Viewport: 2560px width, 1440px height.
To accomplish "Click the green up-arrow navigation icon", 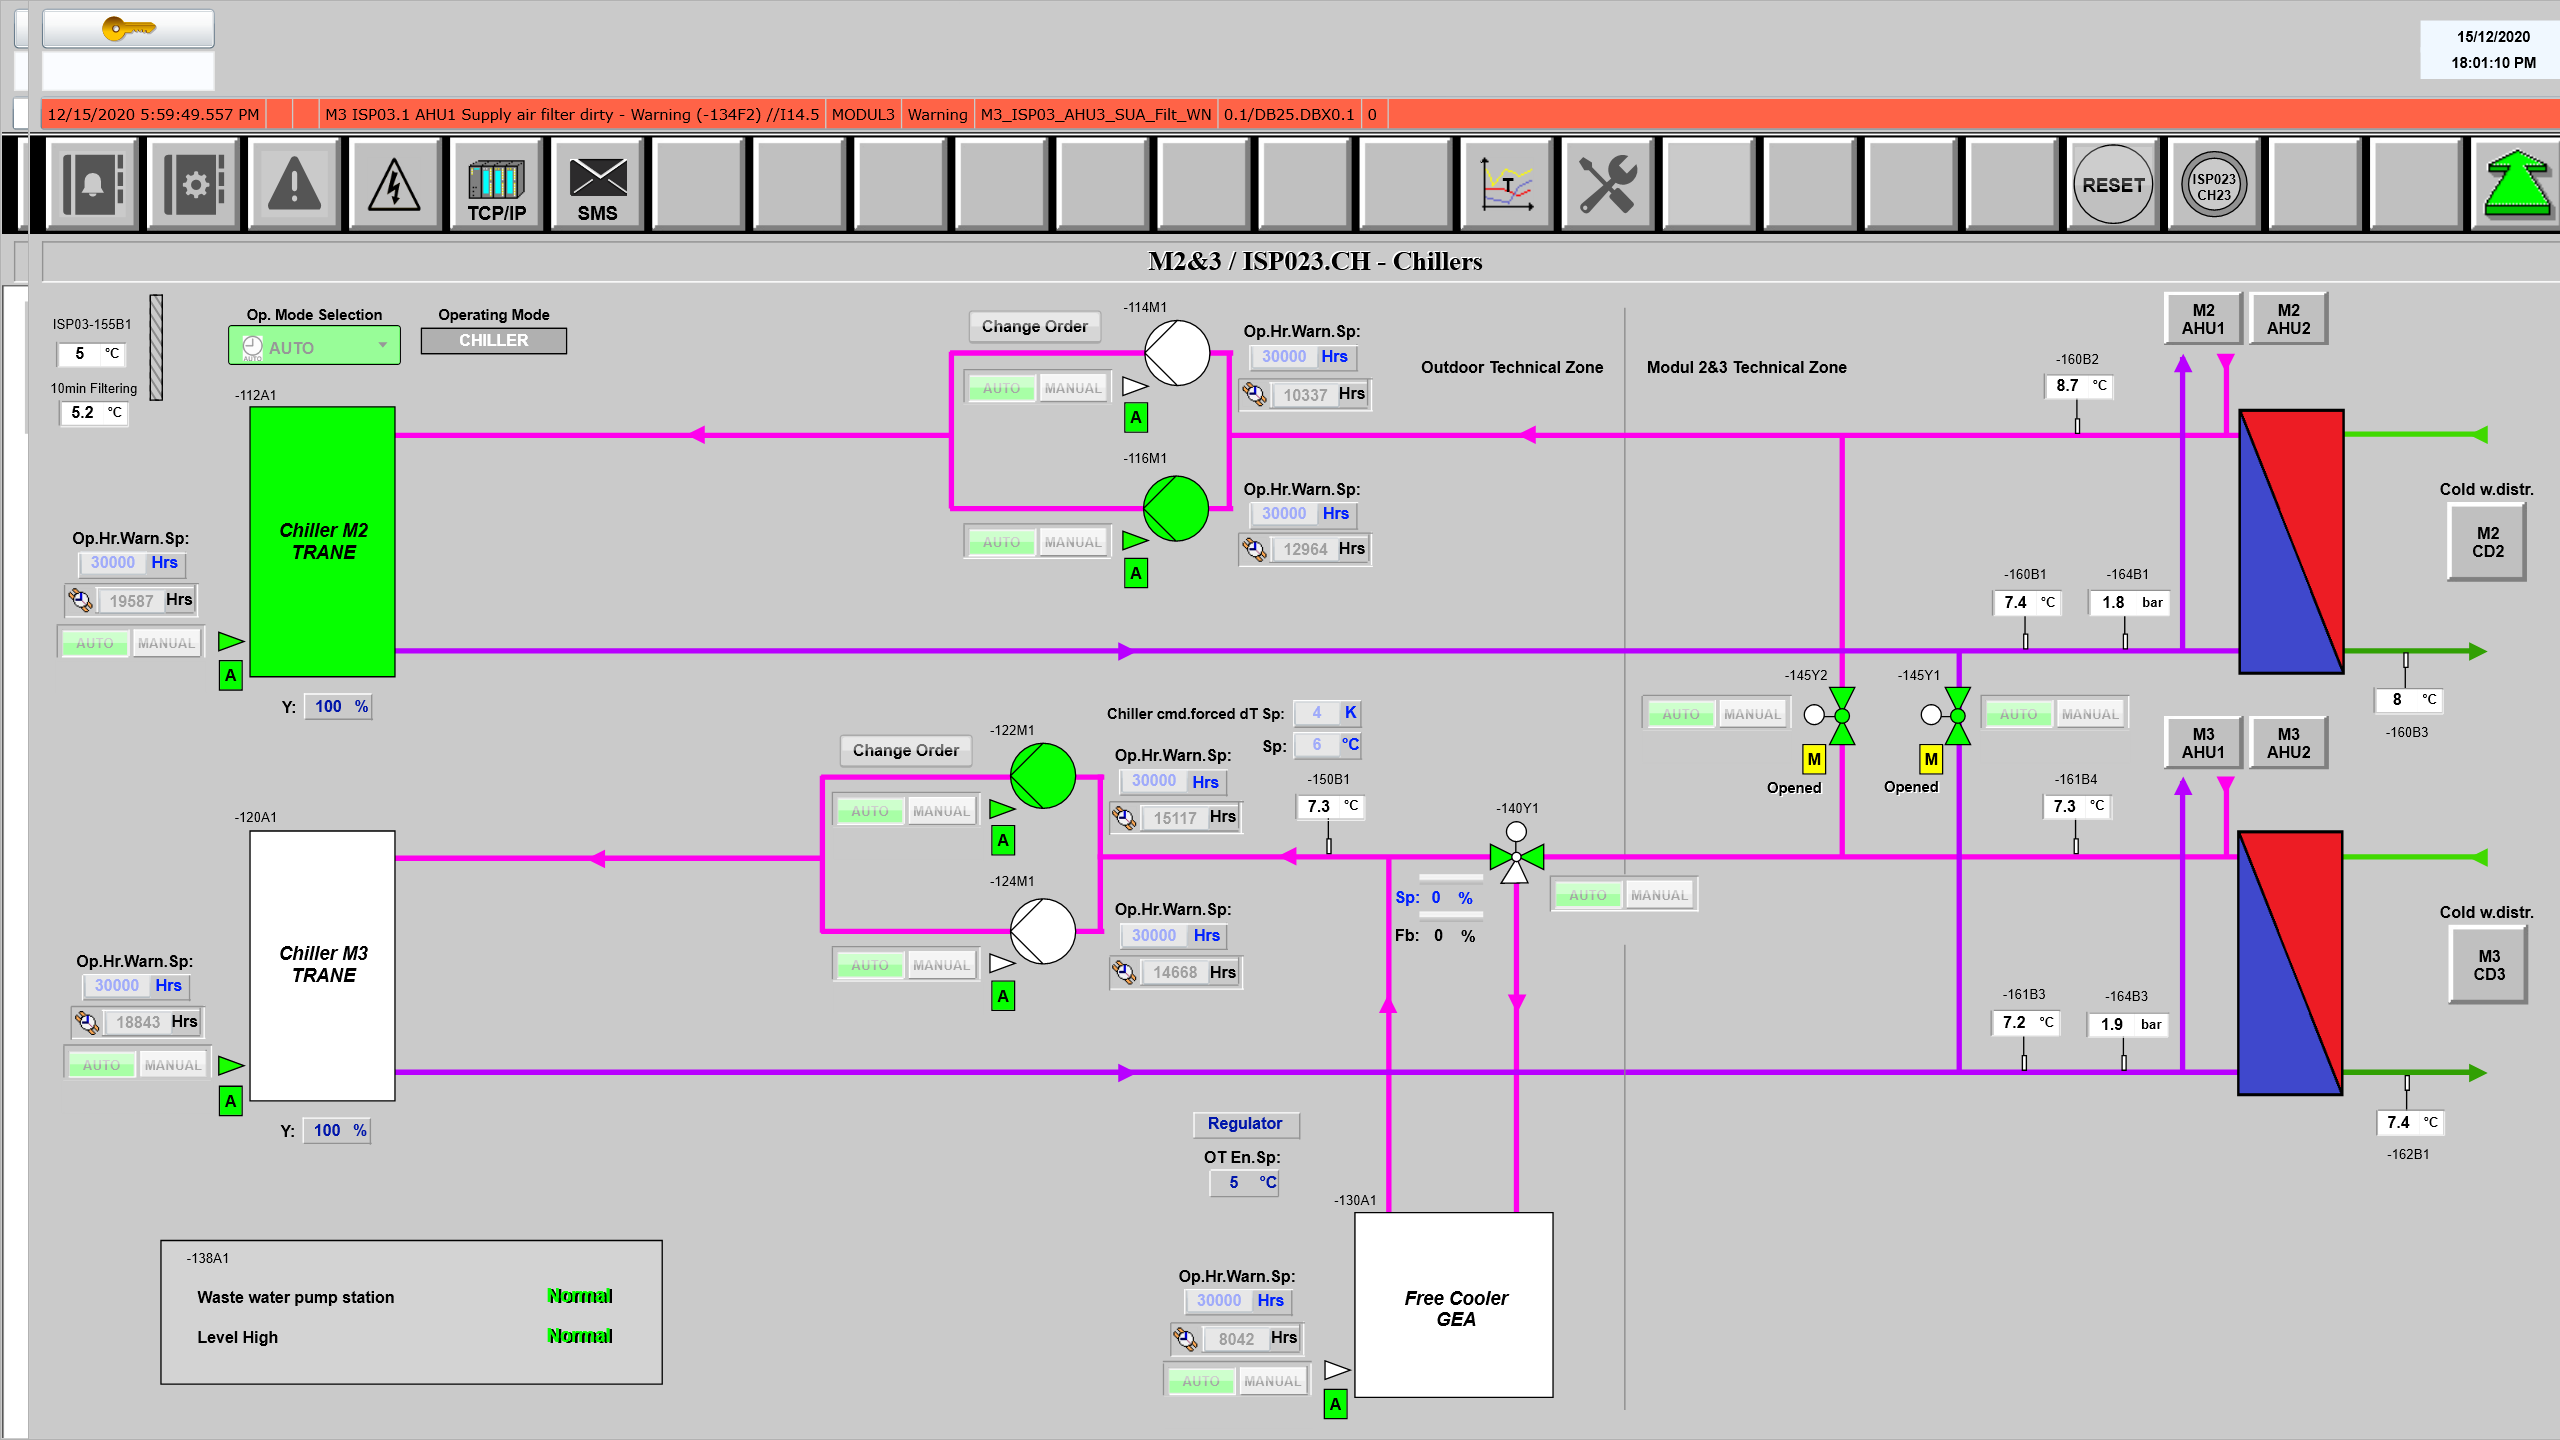I will click(2515, 185).
